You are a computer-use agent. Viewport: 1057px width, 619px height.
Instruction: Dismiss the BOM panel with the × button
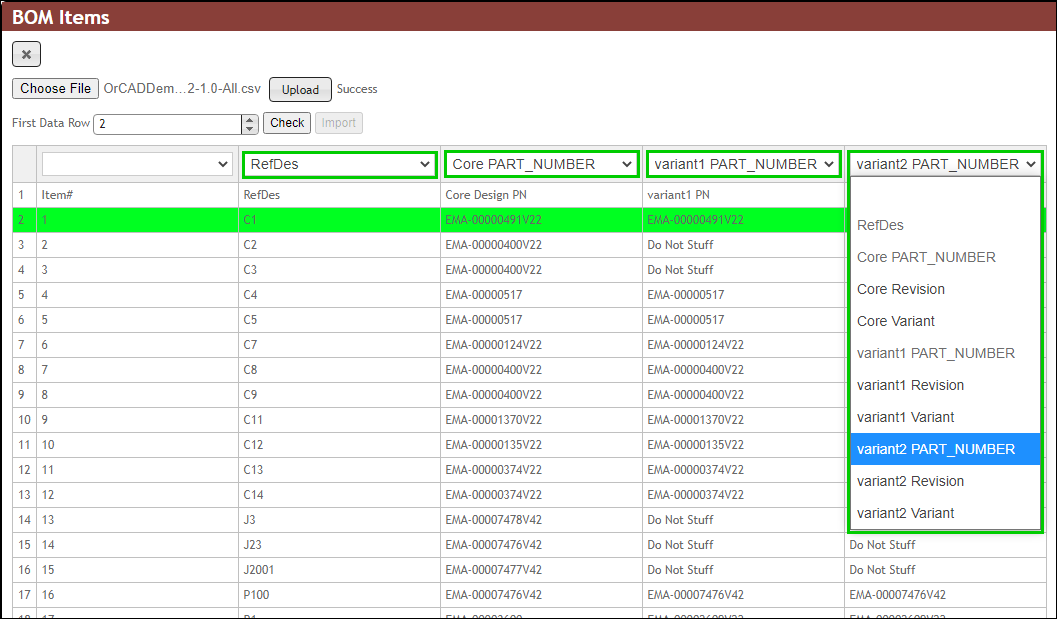[25, 54]
